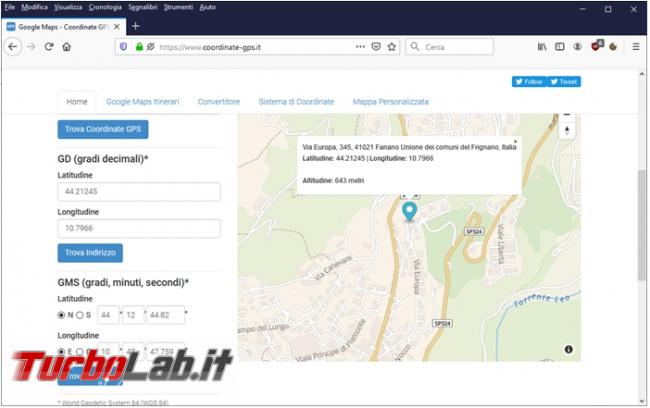Viewport: 650px width, 408px height.
Task: Click the Altitudine: 643 metri text
Action: point(333,180)
